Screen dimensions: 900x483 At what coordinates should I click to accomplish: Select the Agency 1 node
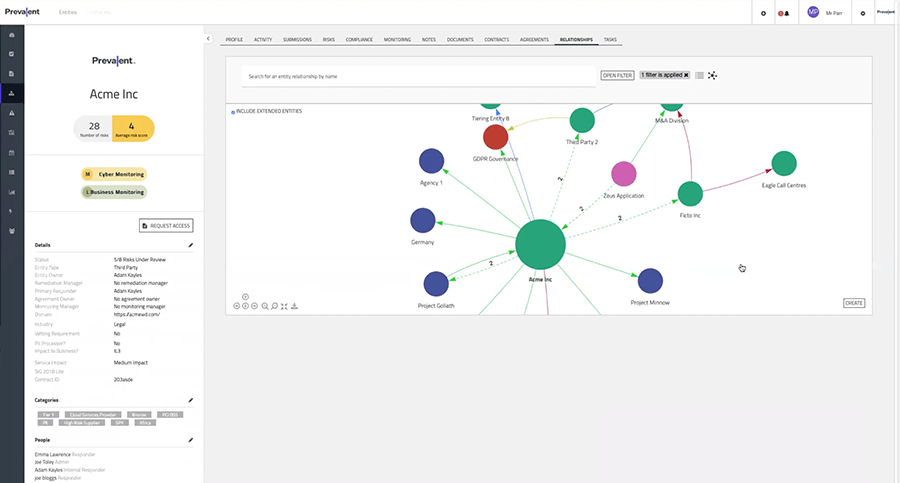tap(431, 161)
